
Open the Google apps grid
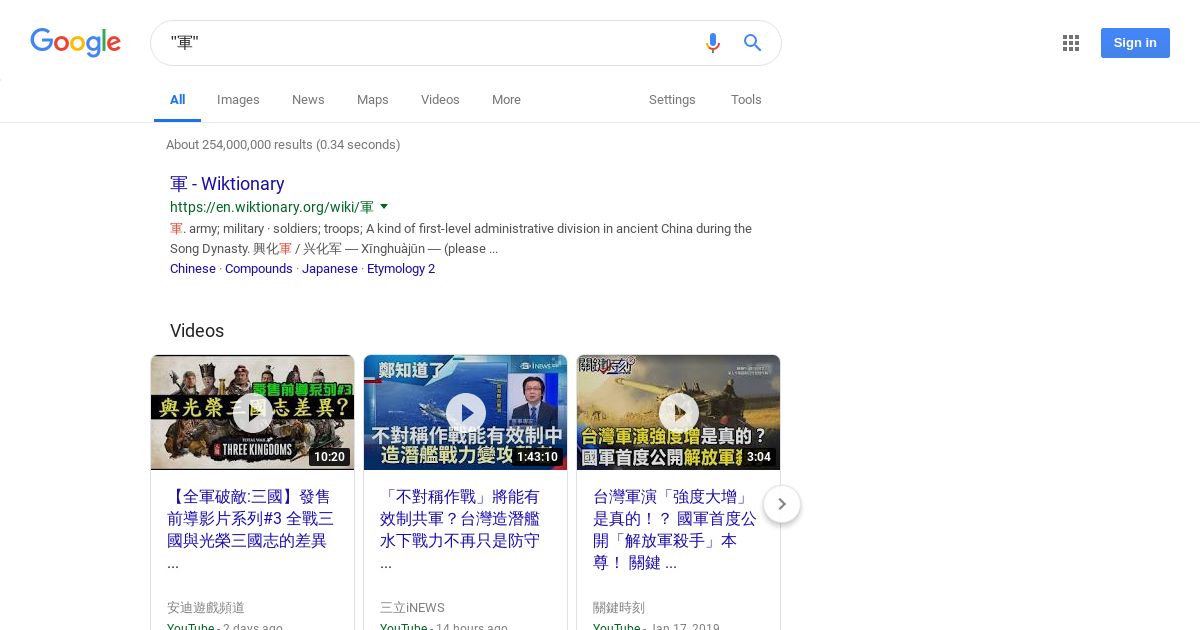(1071, 43)
